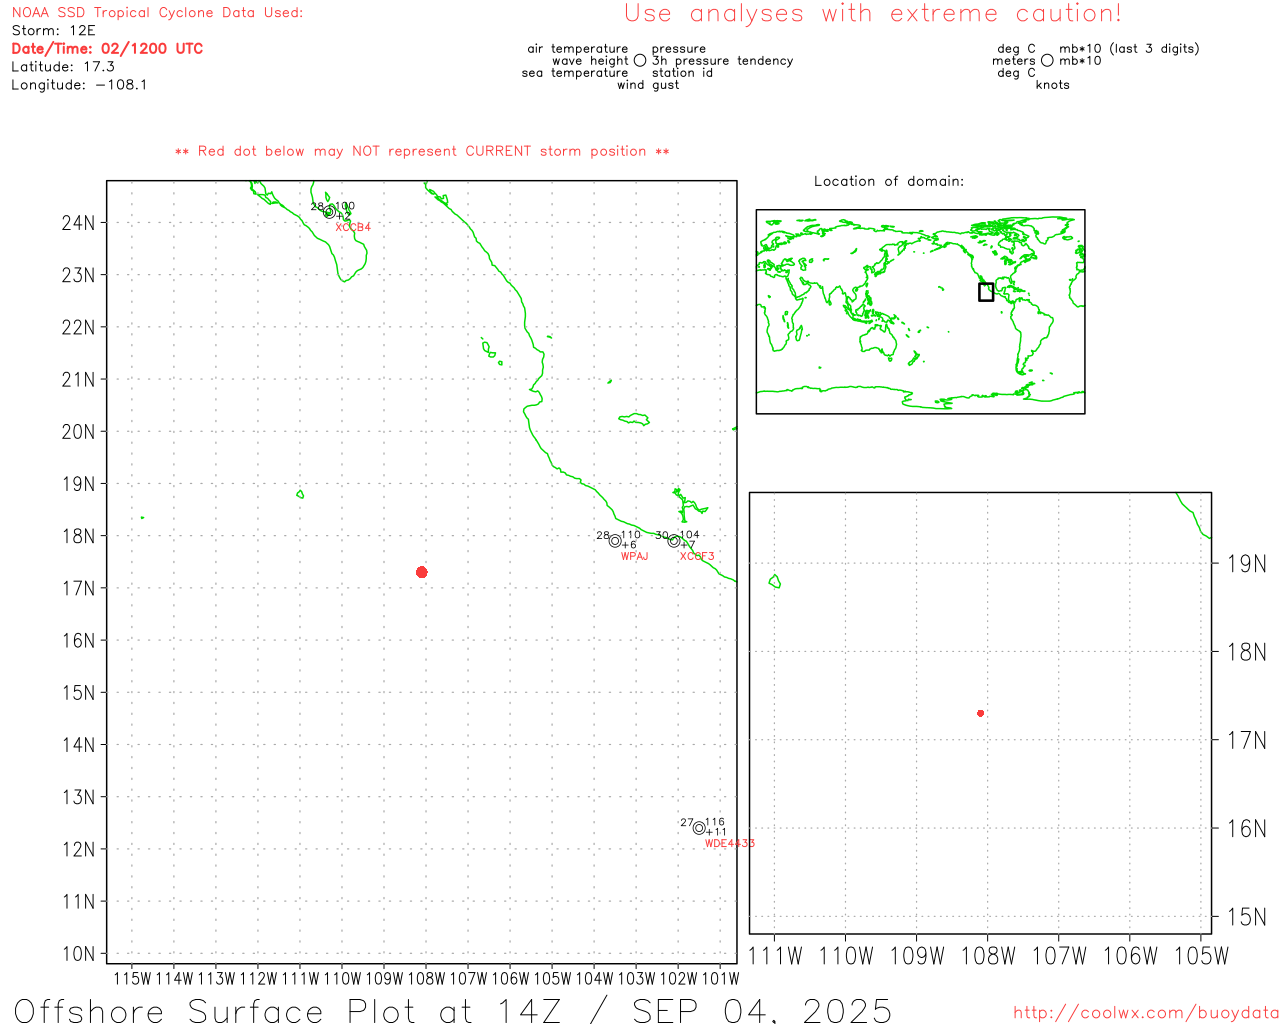Click the 101W longitude label on main map
The height and width of the screenshot is (1024, 1280).
point(720,978)
